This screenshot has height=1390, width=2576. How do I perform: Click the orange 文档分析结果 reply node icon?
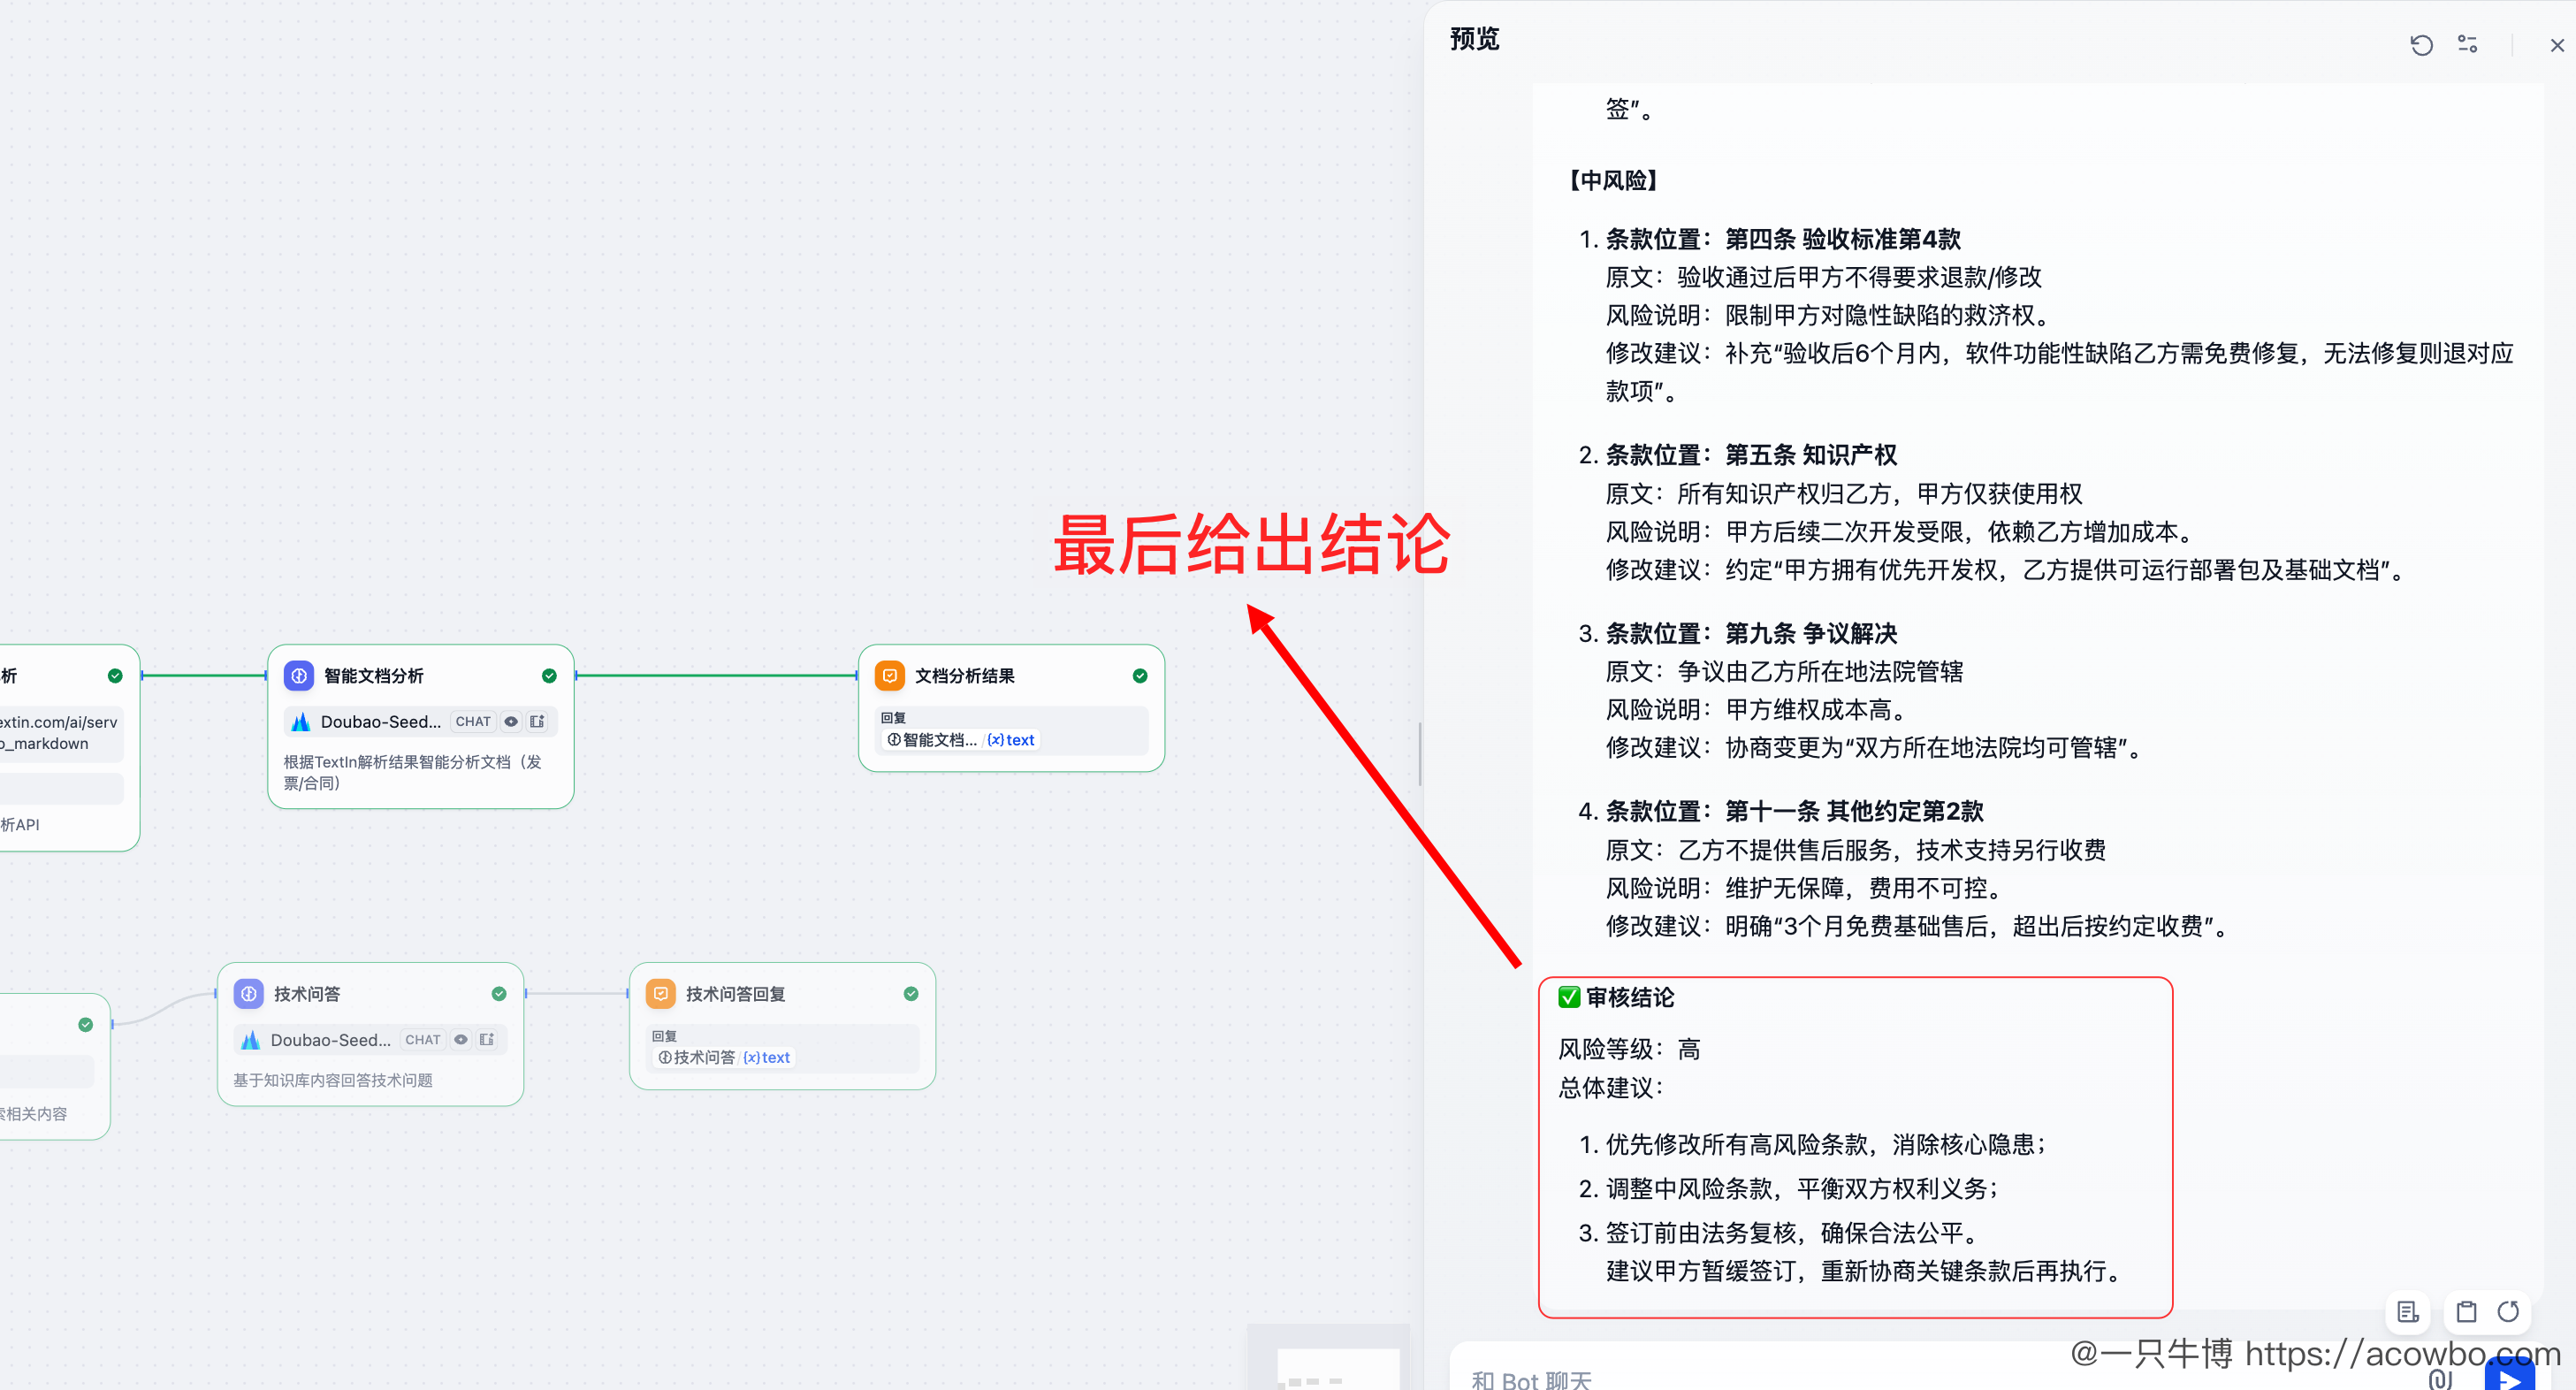[x=889, y=676]
